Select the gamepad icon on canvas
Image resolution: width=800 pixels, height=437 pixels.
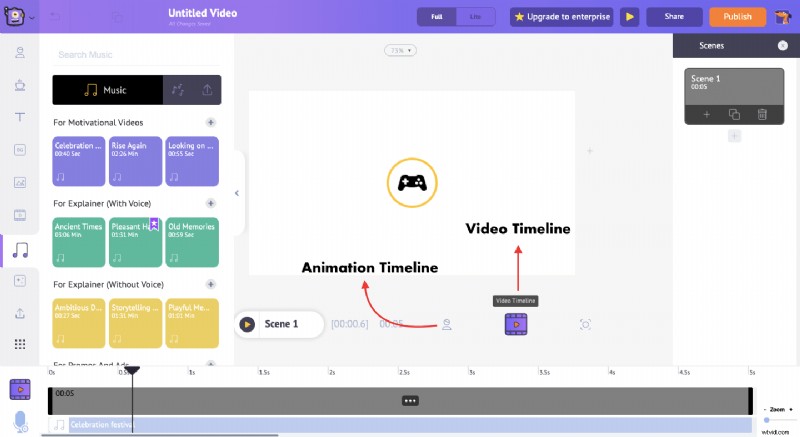[x=412, y=183]
